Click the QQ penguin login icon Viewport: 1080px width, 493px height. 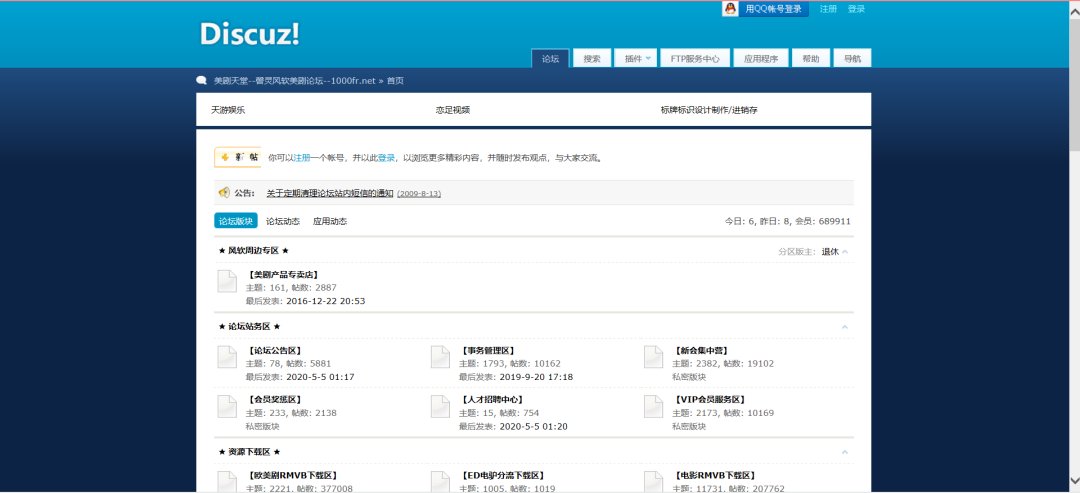point(731,9)
